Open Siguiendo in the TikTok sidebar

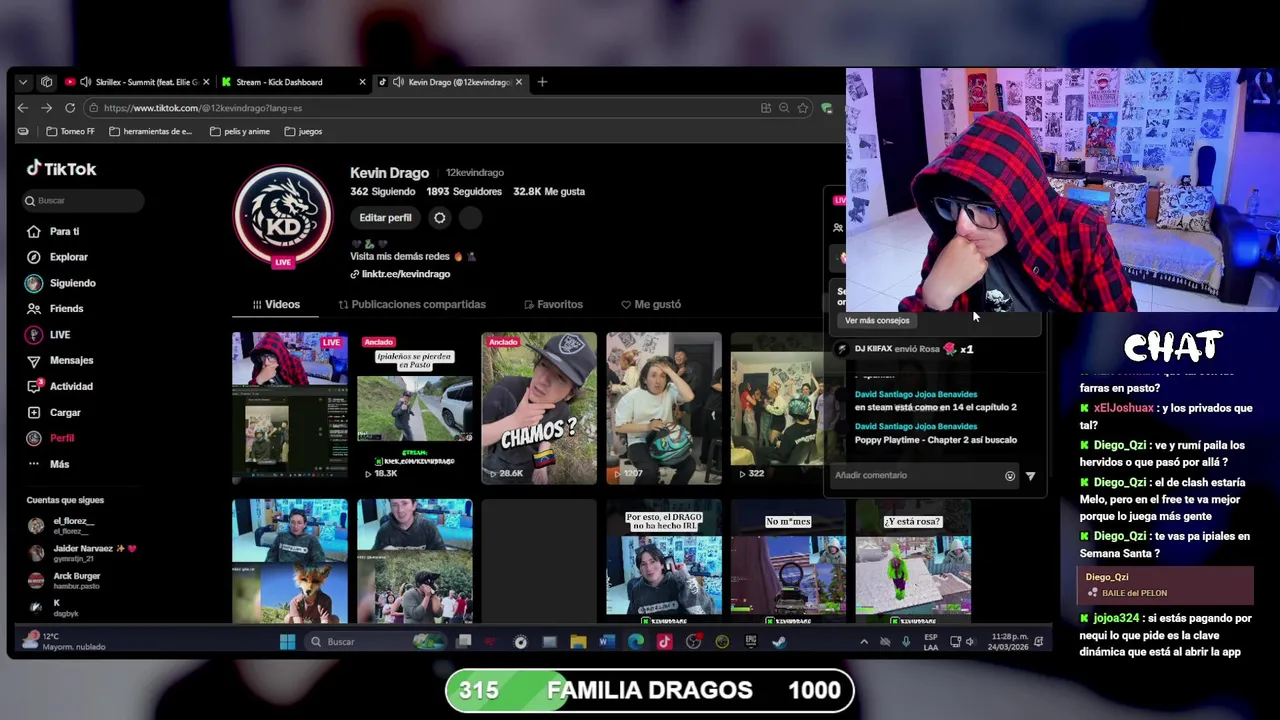[61, 283]
